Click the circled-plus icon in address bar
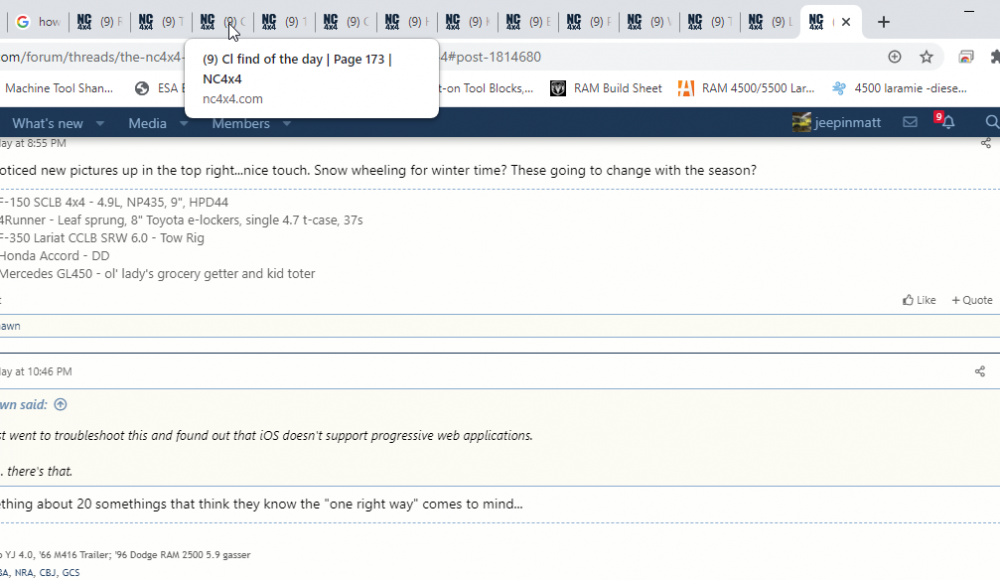This screenshot has height=580, width=1000. pos(894,57)
